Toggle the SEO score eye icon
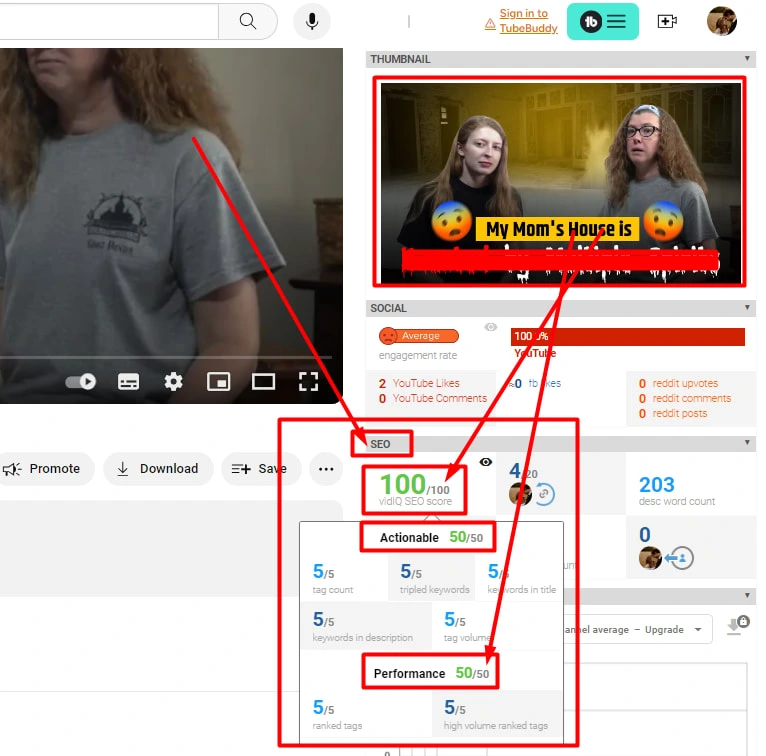The image size is (766, 756). pyautogui.click(x=486, y=462)
